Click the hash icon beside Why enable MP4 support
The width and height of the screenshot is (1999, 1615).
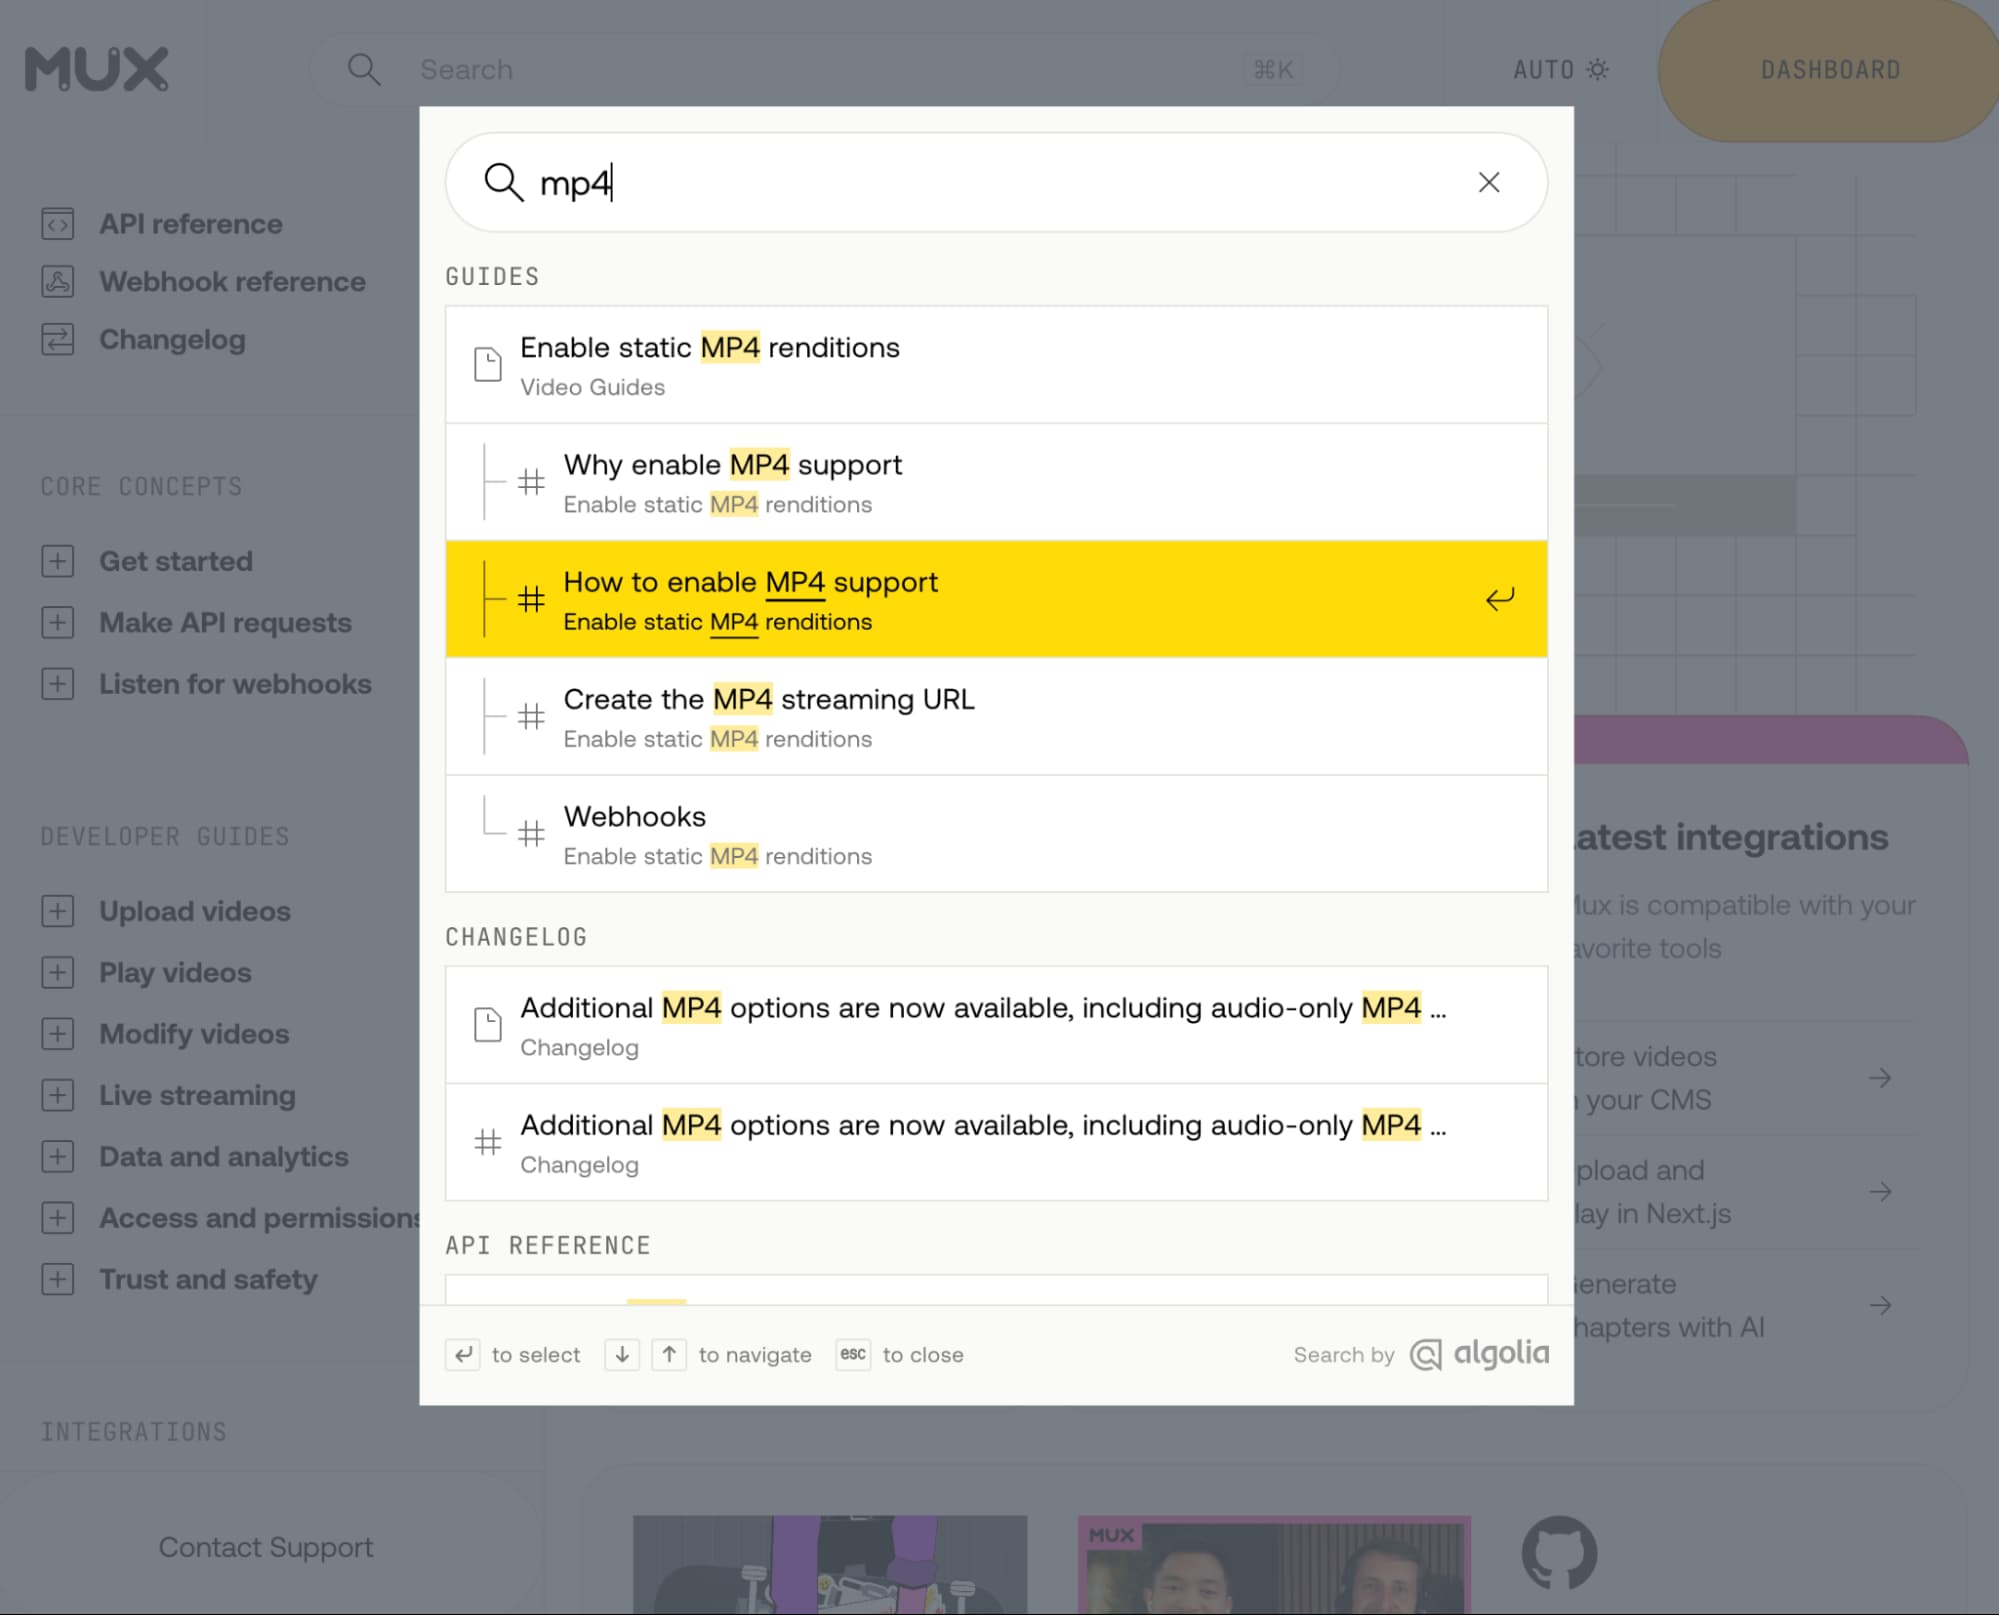(531, 482)
